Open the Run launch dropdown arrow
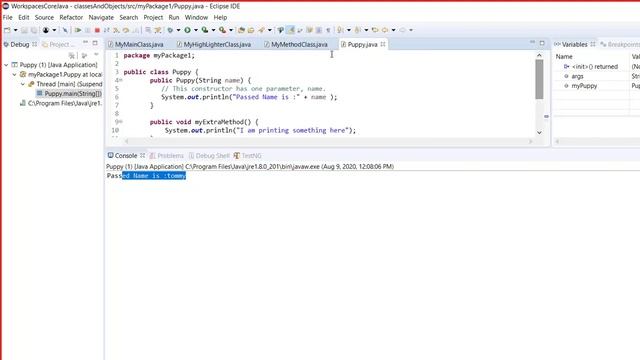 [x=196, y=30]
